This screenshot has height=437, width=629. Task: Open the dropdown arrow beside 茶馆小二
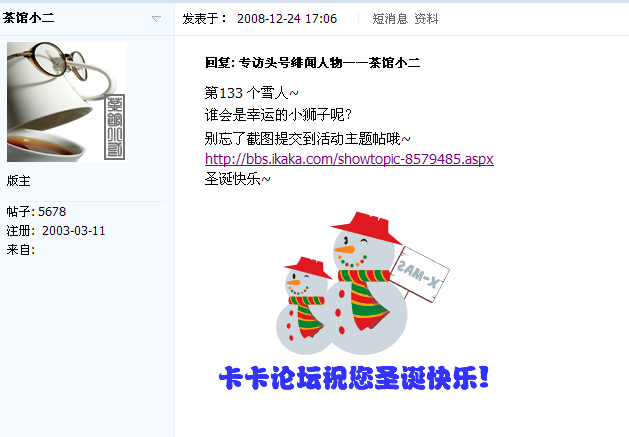click(156, 19)
